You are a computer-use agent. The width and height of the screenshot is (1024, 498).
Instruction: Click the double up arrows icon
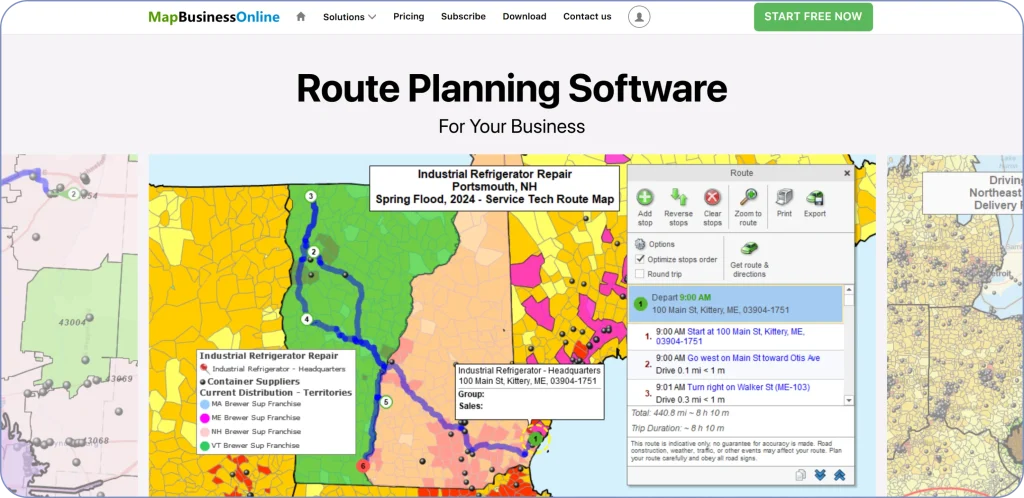click(x=840, y=475)
